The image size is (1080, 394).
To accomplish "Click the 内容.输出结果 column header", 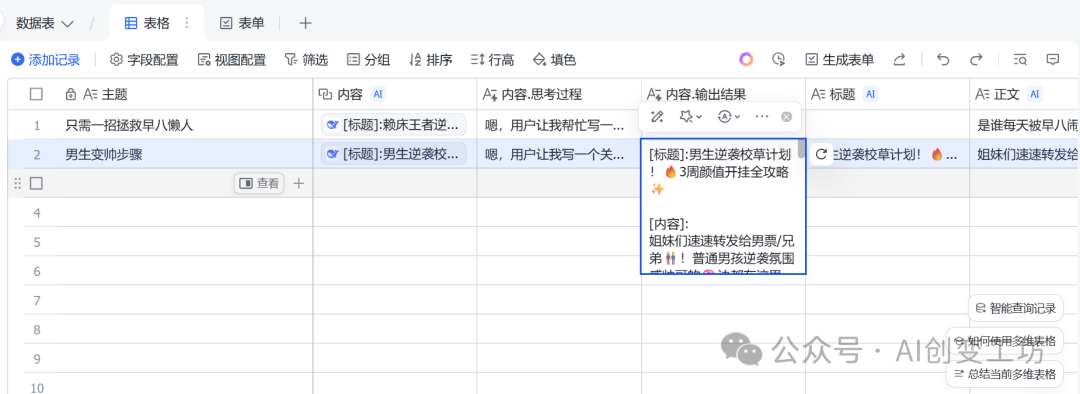I will pyautogui.click(x=723, y=94).
